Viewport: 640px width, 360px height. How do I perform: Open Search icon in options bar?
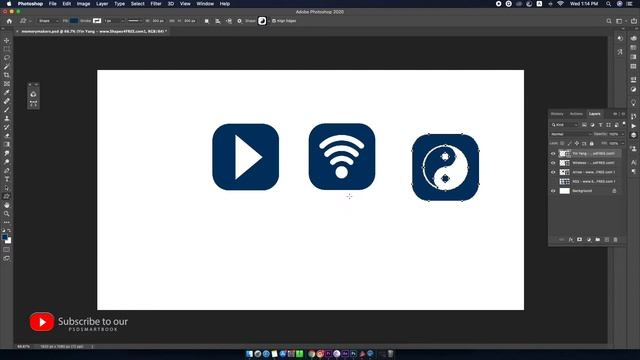click(x=609, y=21)
